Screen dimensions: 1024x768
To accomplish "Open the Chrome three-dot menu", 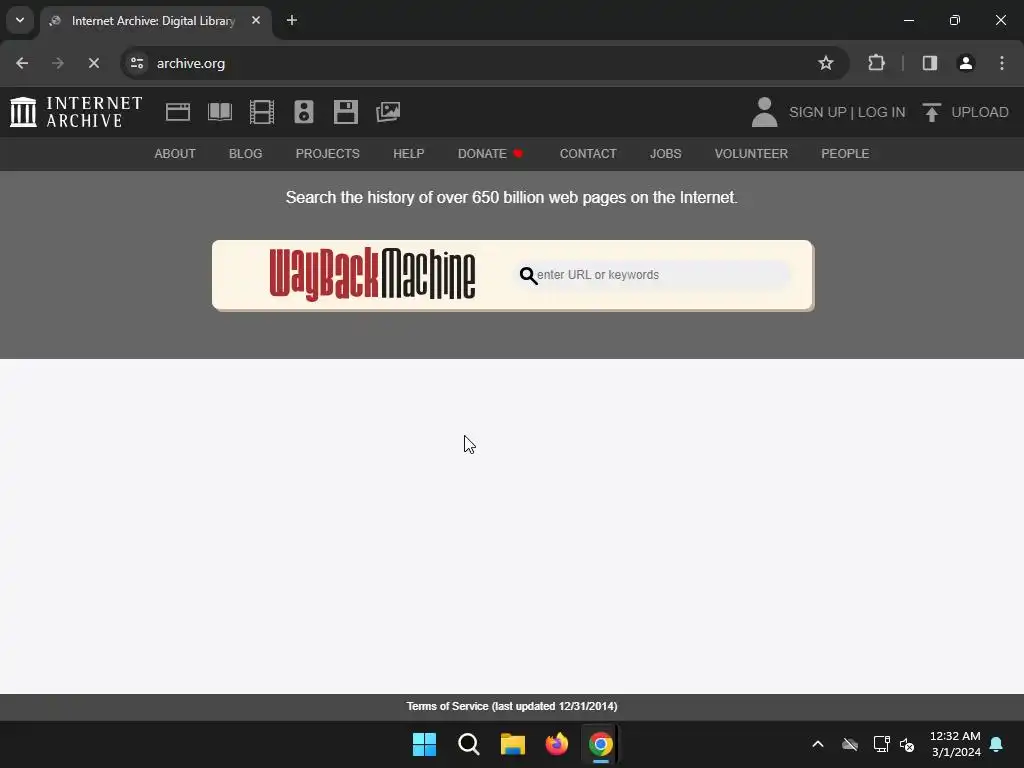I will pos(1002,63).
